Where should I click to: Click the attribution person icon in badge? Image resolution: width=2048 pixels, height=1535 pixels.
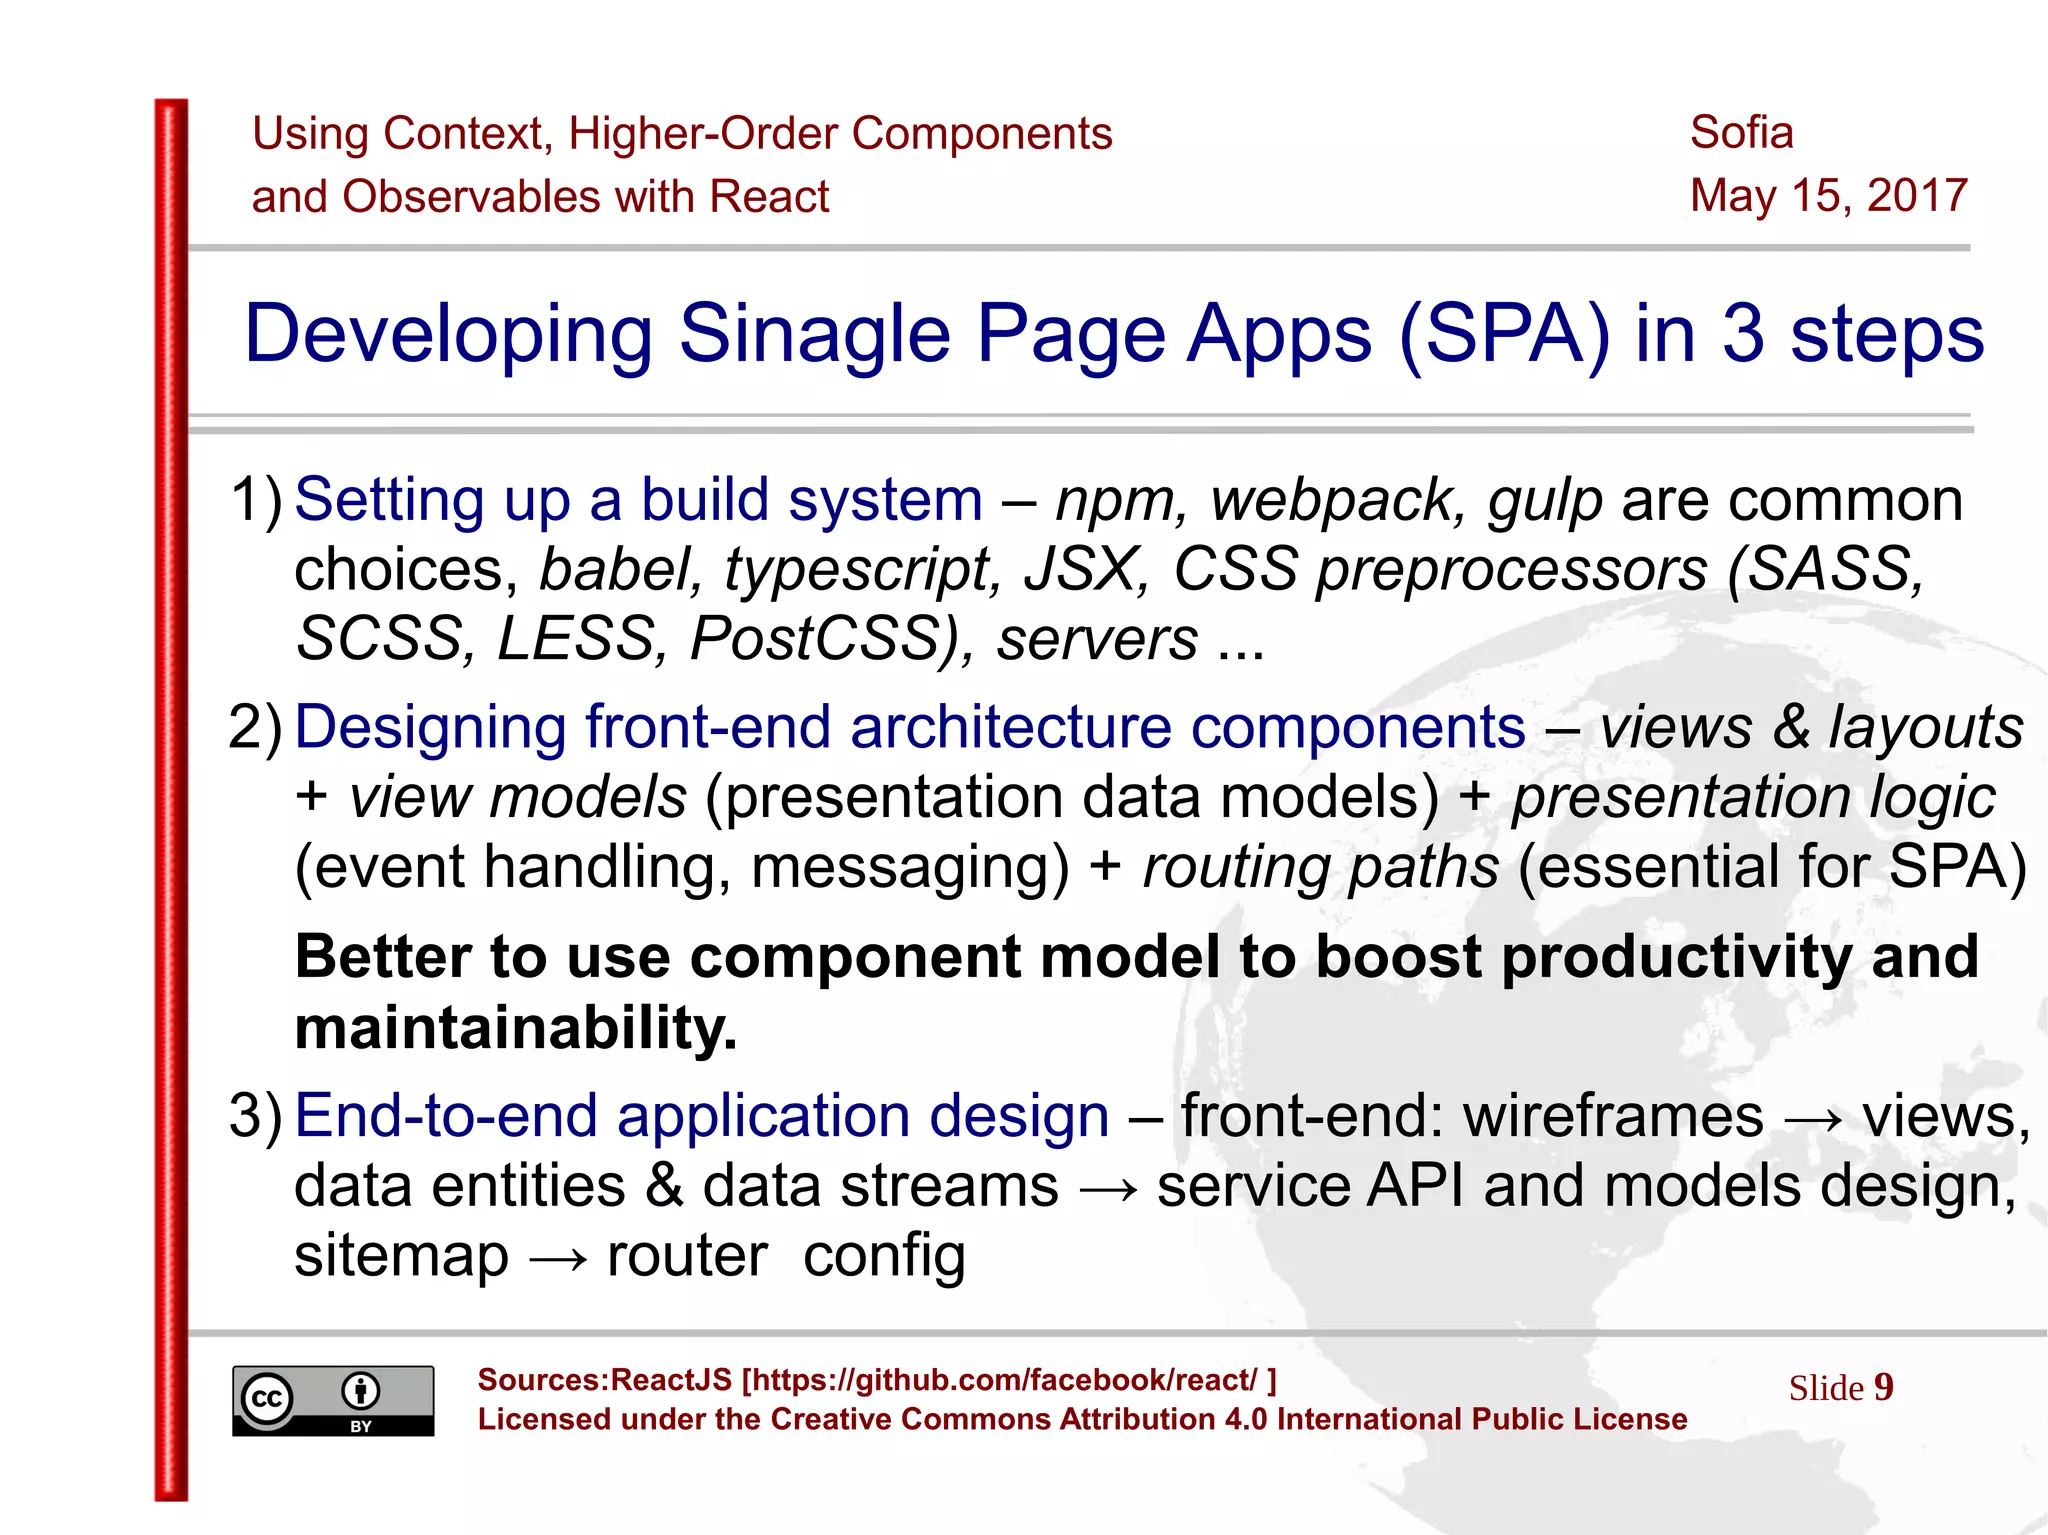(361, 1389)
